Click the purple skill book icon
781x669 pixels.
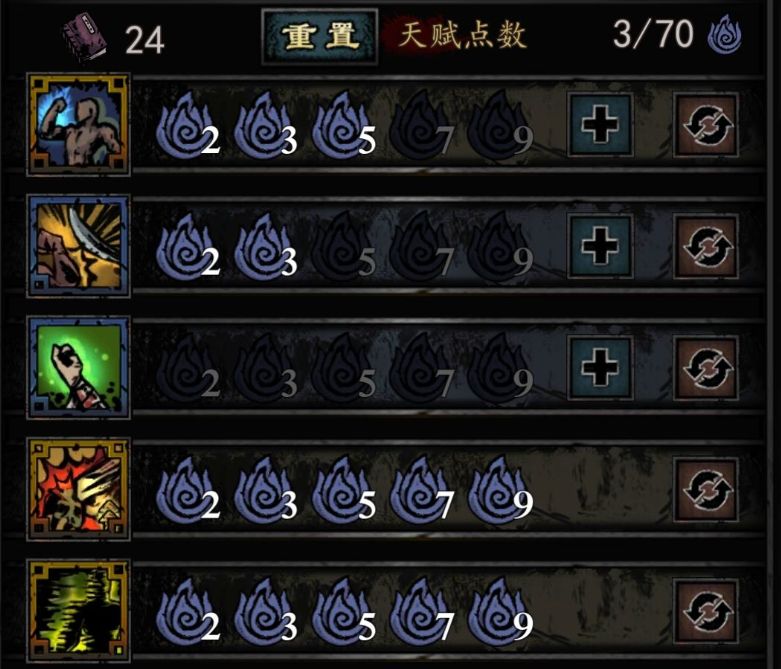tap(85, 38)
